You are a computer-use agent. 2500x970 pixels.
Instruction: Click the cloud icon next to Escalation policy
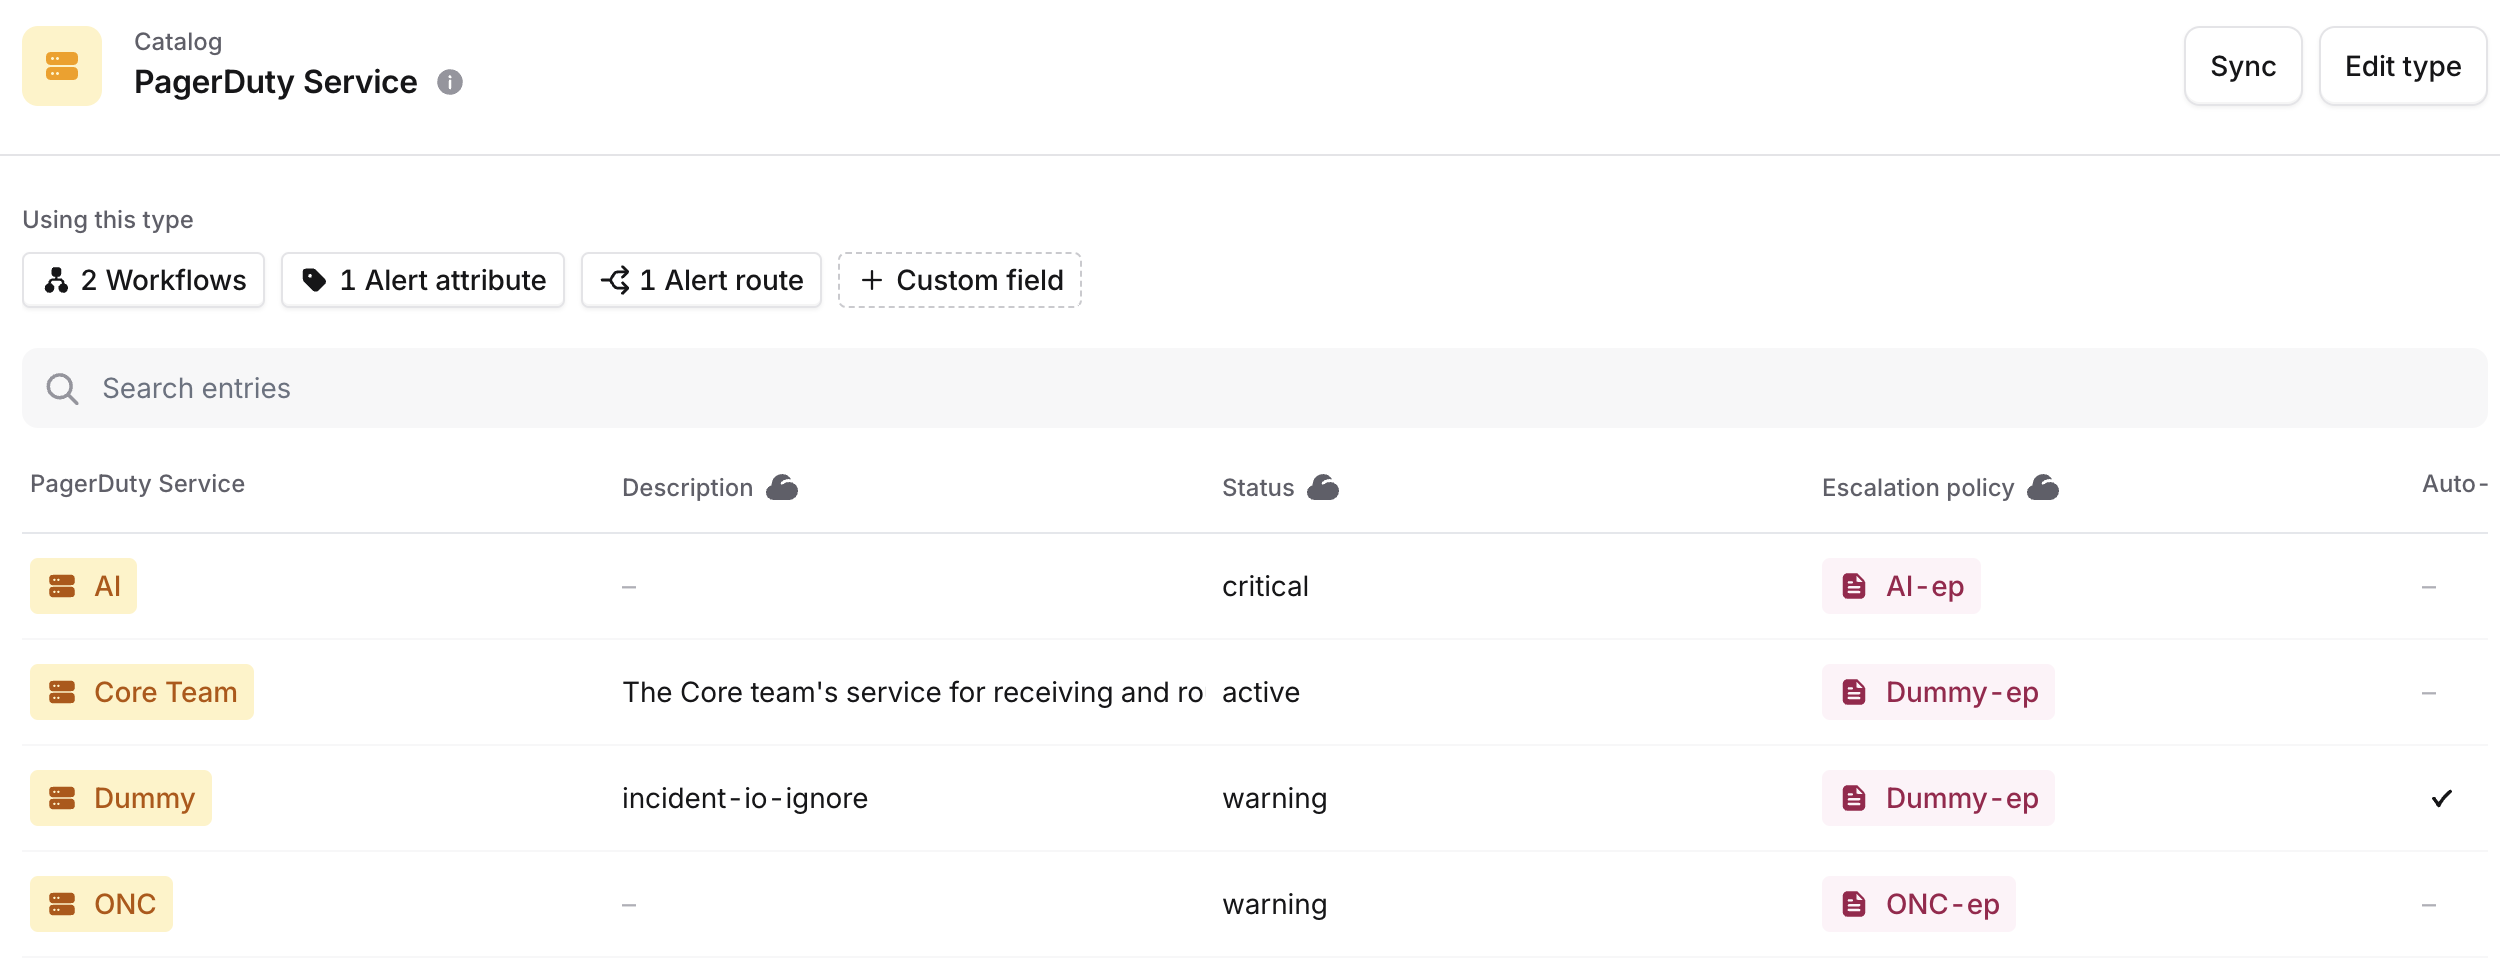[x=2043, y=488]
